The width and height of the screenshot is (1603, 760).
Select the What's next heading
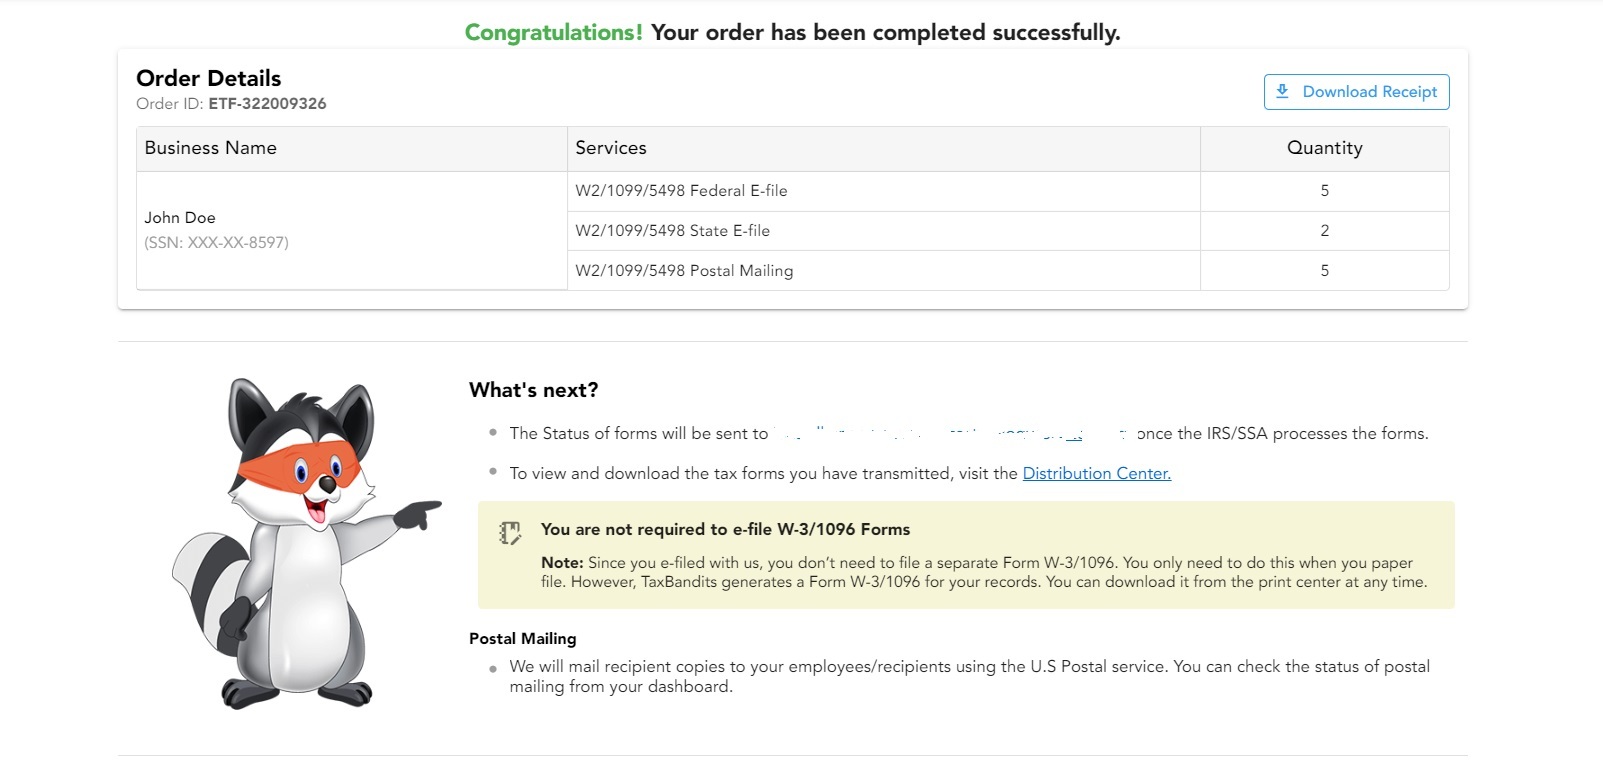pos(533,389)
